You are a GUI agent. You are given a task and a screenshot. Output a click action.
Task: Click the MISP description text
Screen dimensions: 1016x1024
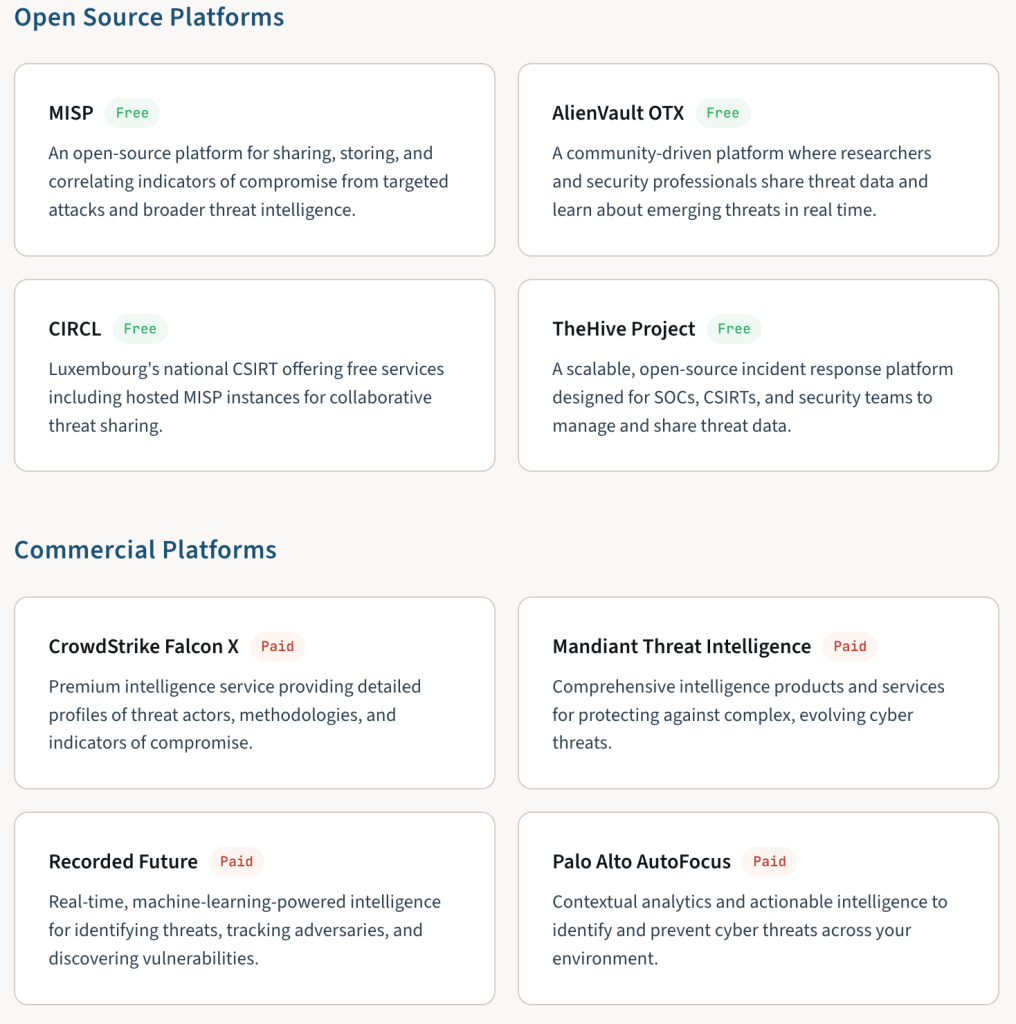[x=248, y=182]
